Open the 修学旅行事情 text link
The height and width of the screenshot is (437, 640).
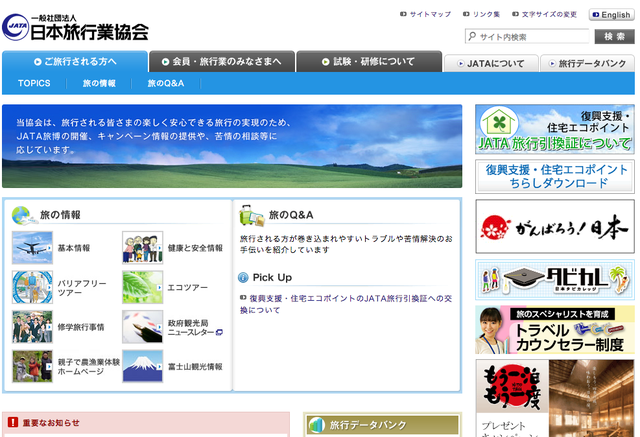pyautogui.click(x=81, y=327)
